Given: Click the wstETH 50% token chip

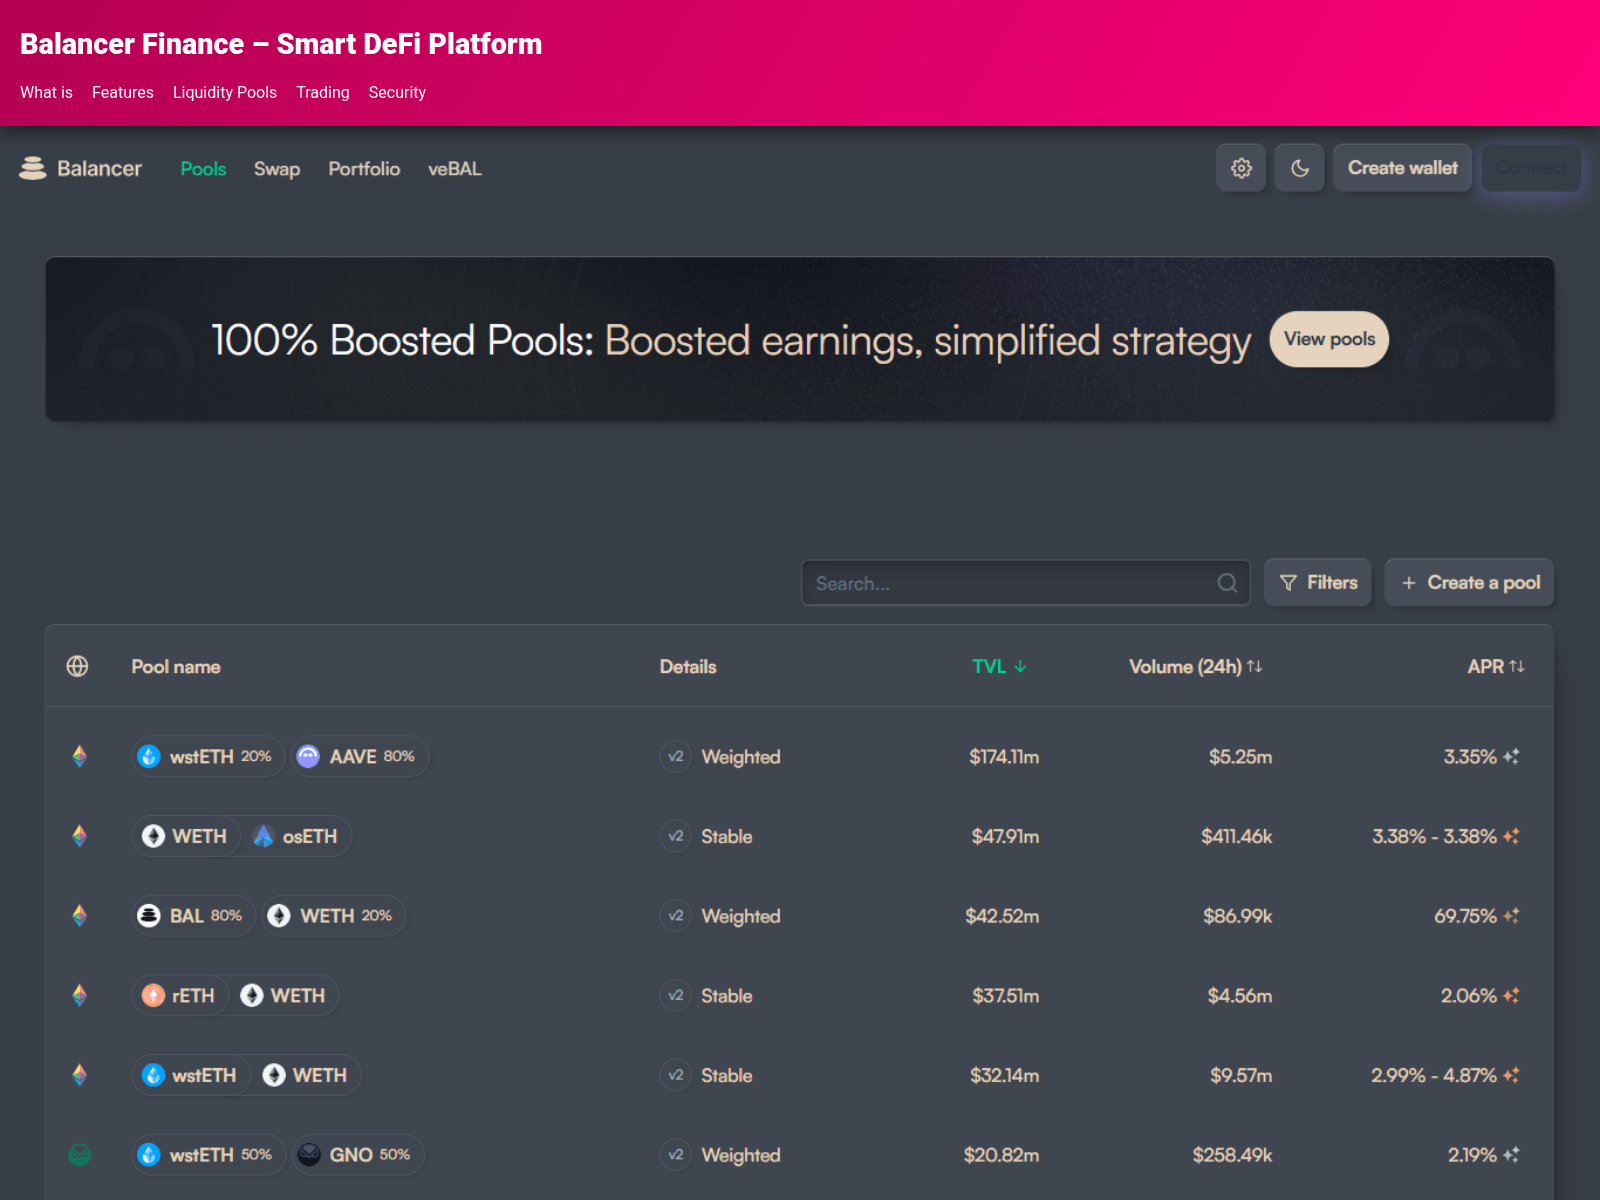Looking at the screenshot, I should coord(208,1155).
